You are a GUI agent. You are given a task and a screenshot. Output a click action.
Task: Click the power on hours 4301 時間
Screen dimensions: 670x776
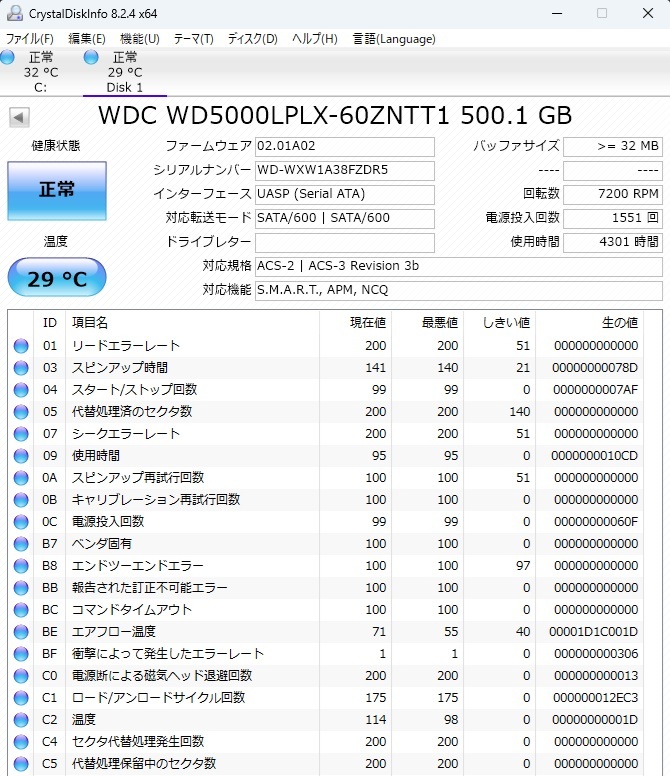pyautogui.click(x=613, y=242)
